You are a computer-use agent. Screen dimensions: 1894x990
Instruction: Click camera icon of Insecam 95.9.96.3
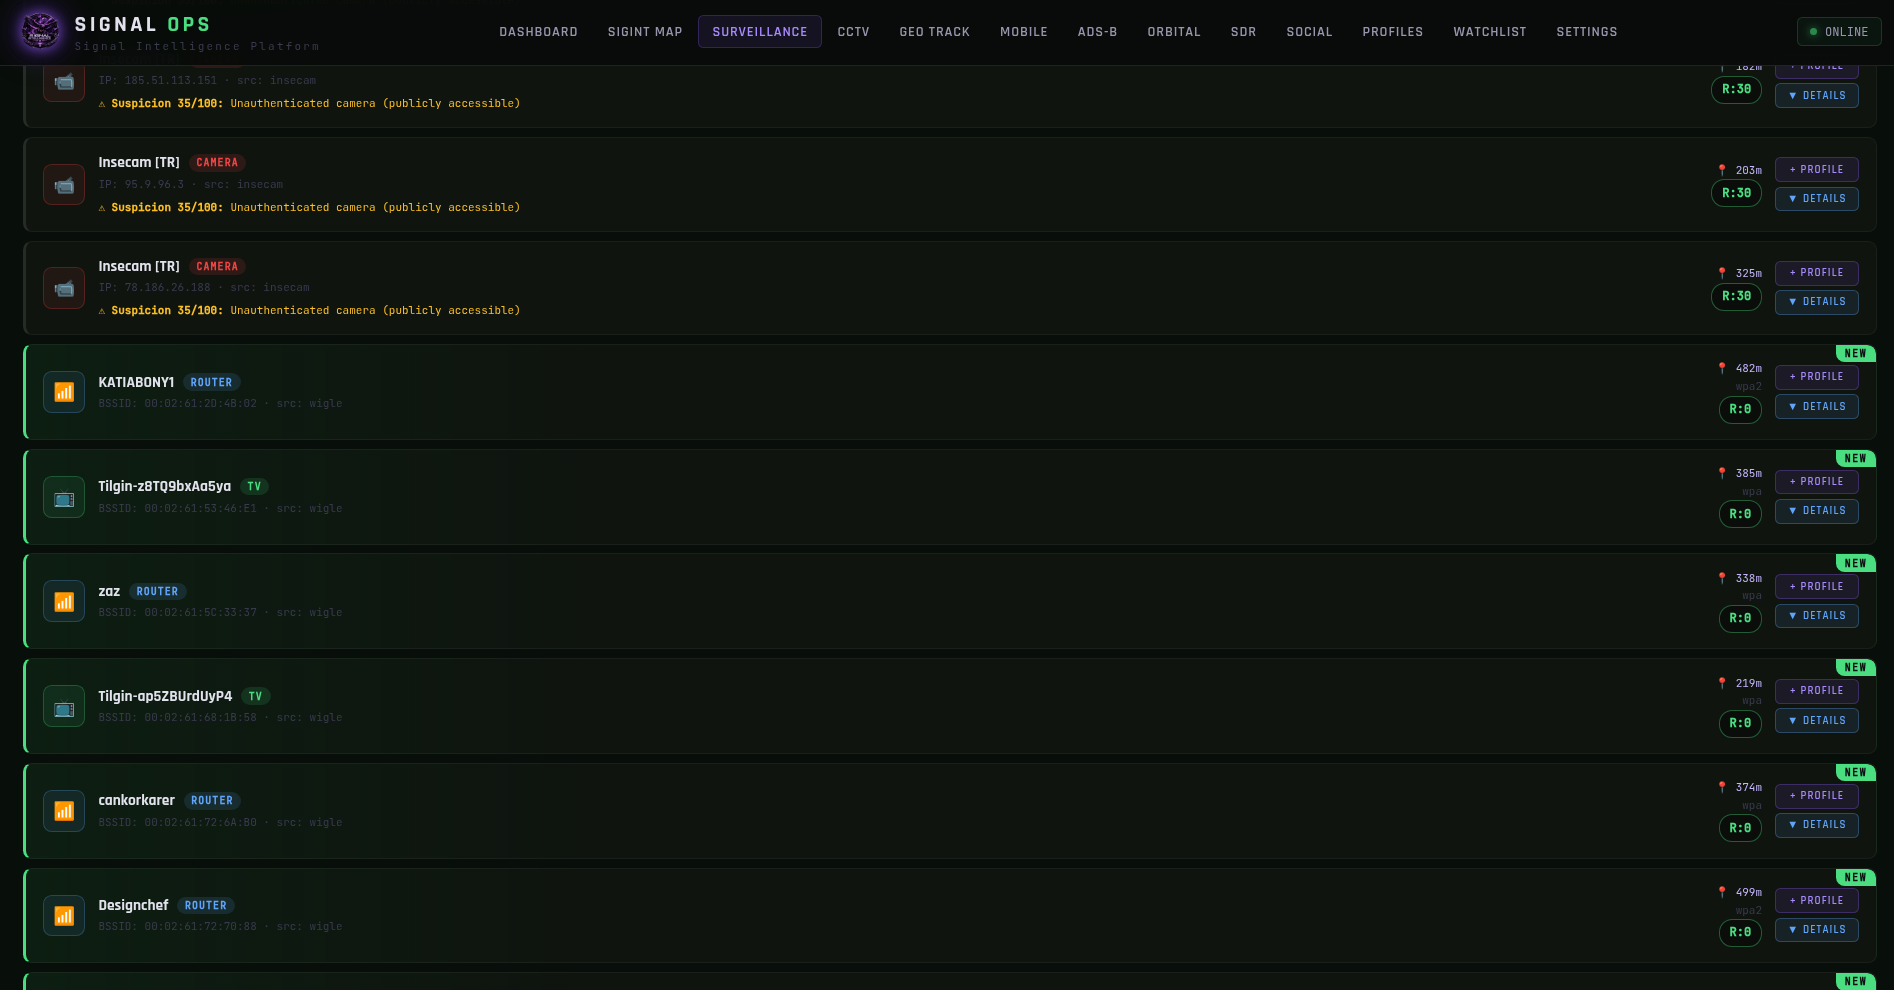pos(64,185)
